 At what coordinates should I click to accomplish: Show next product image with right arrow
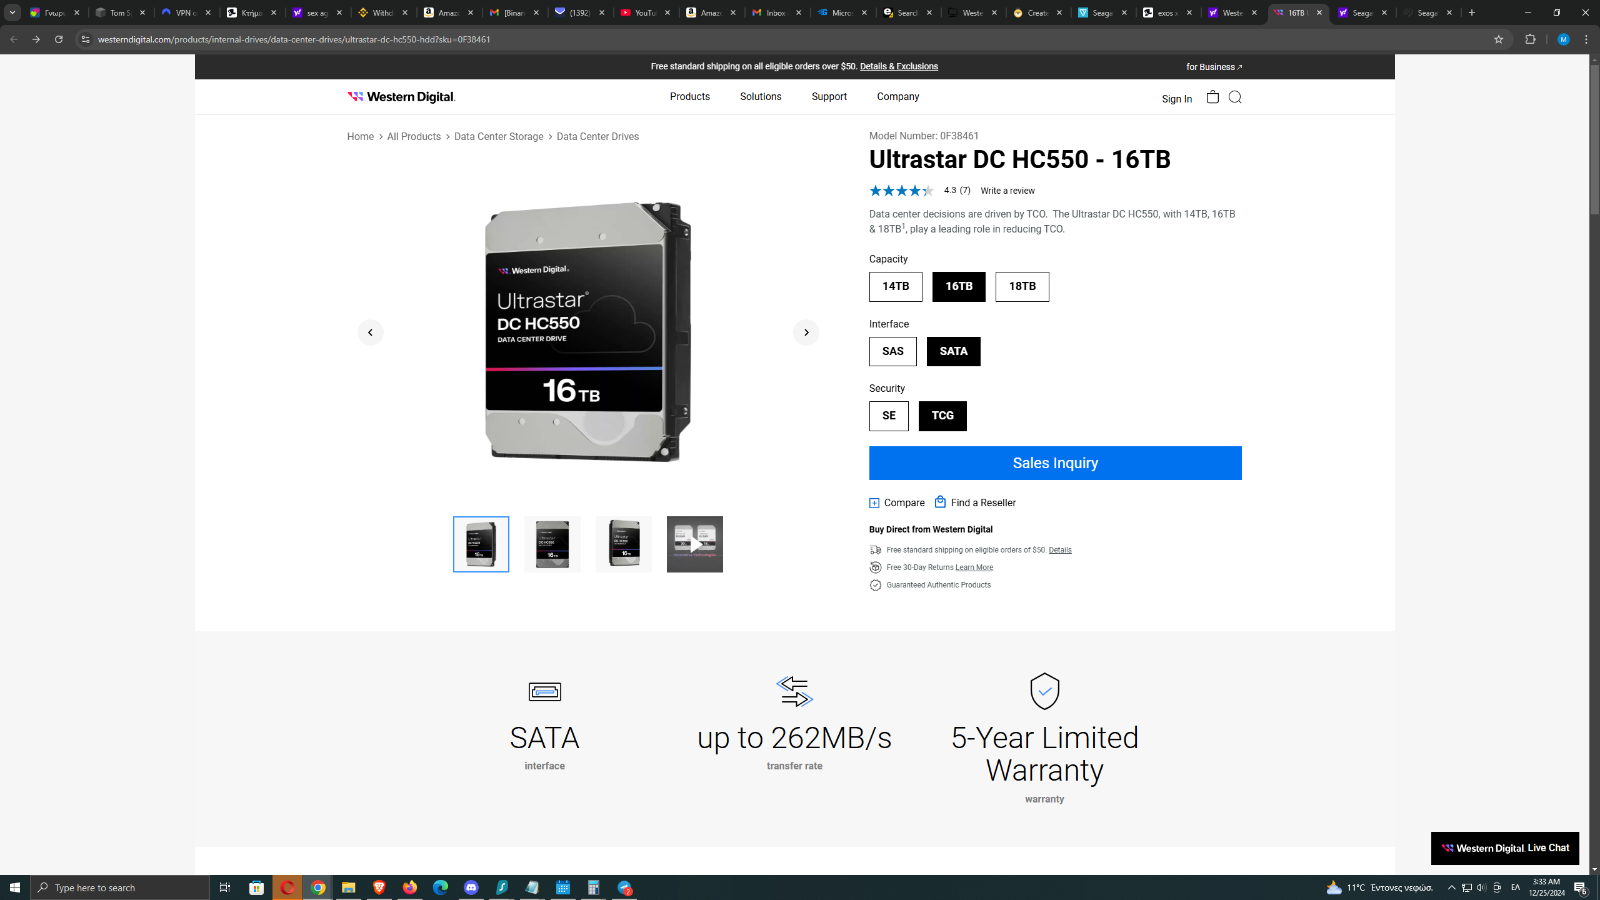pyautogui.click(x=806, y=332)
